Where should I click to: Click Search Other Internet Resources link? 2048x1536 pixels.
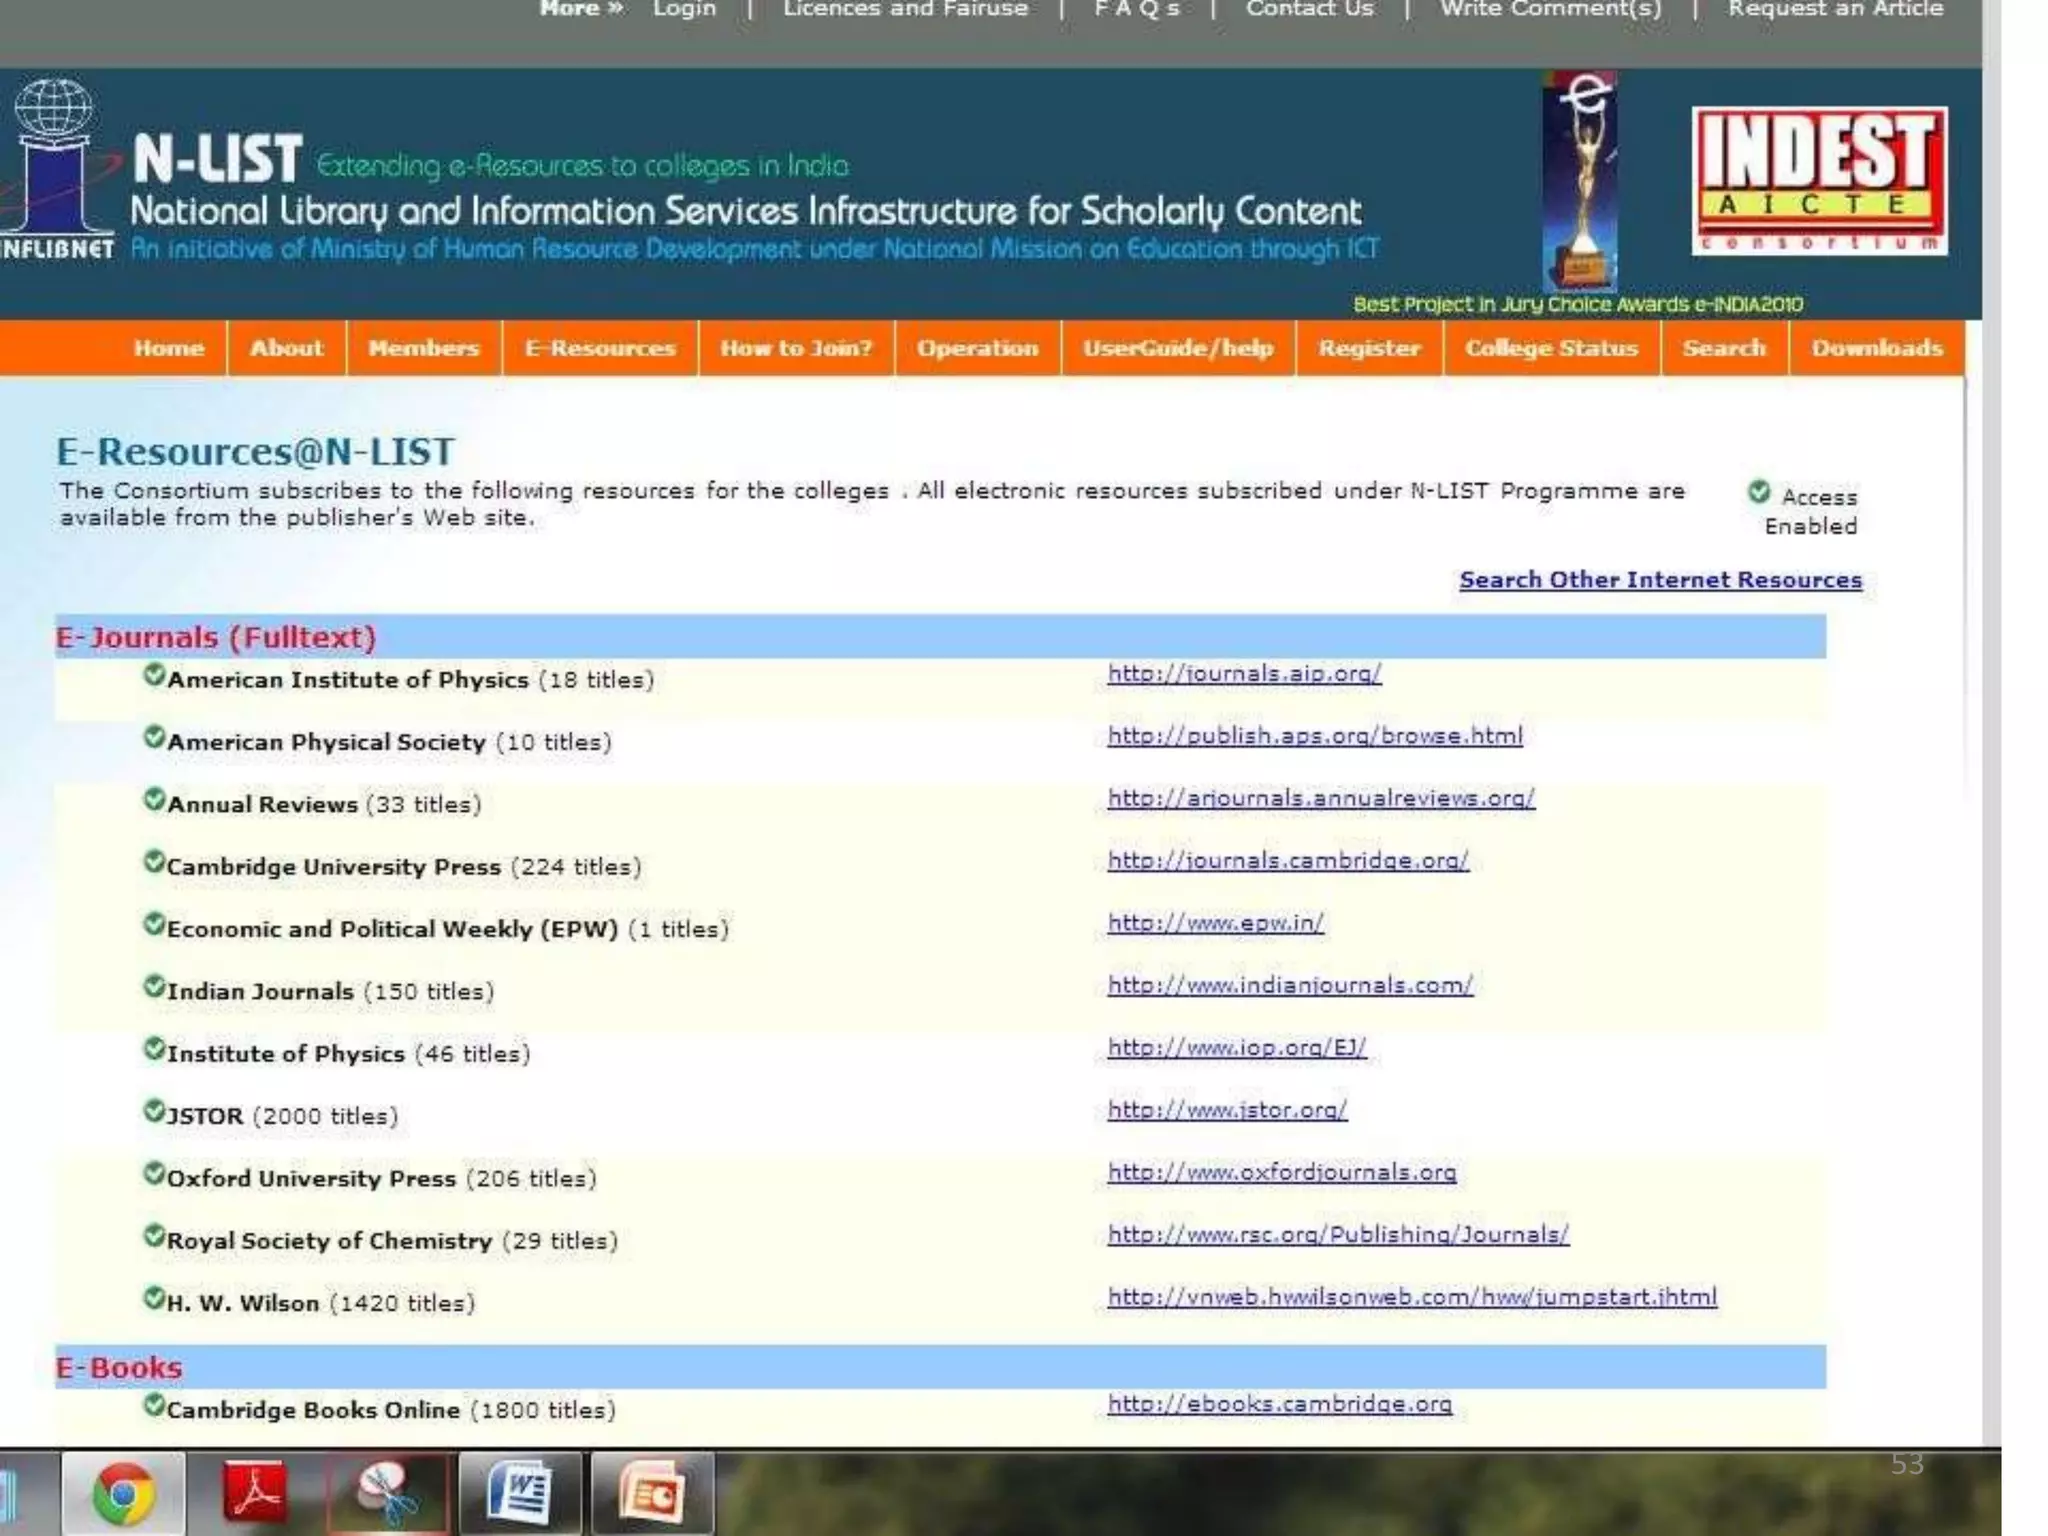coord(1660,580)
